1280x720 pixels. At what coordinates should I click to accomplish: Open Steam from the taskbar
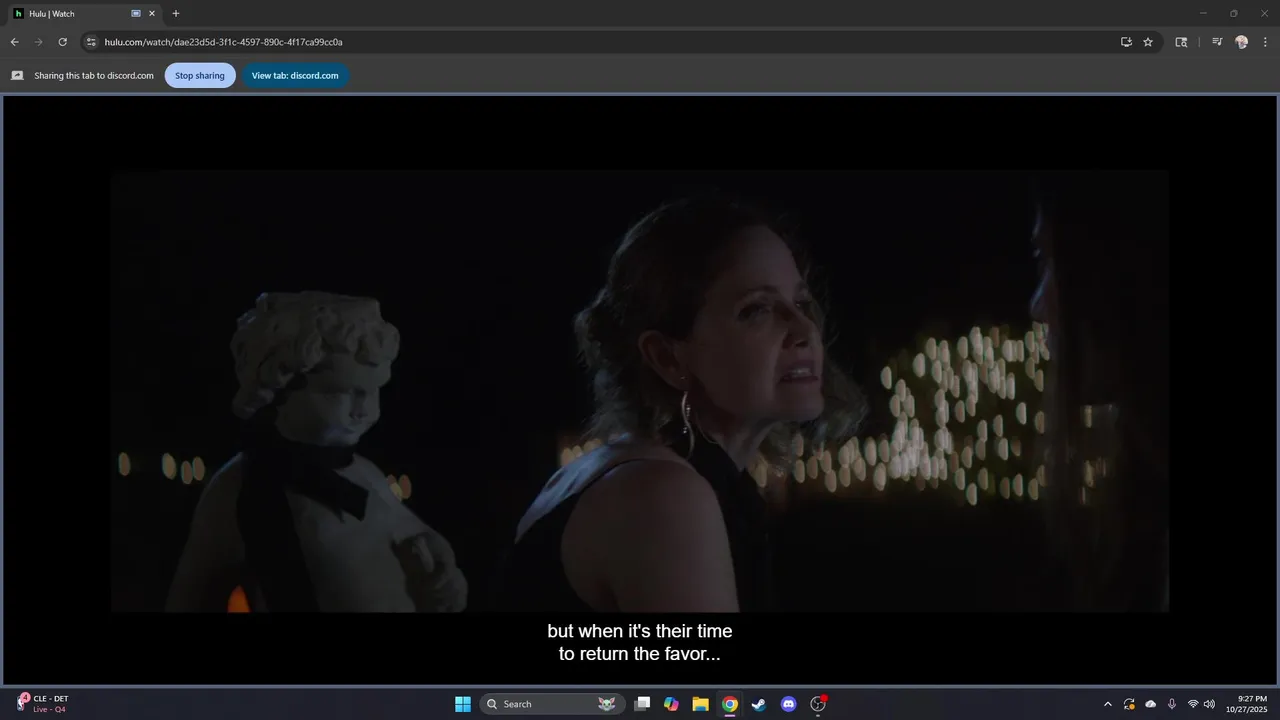(x=759, y=704)
